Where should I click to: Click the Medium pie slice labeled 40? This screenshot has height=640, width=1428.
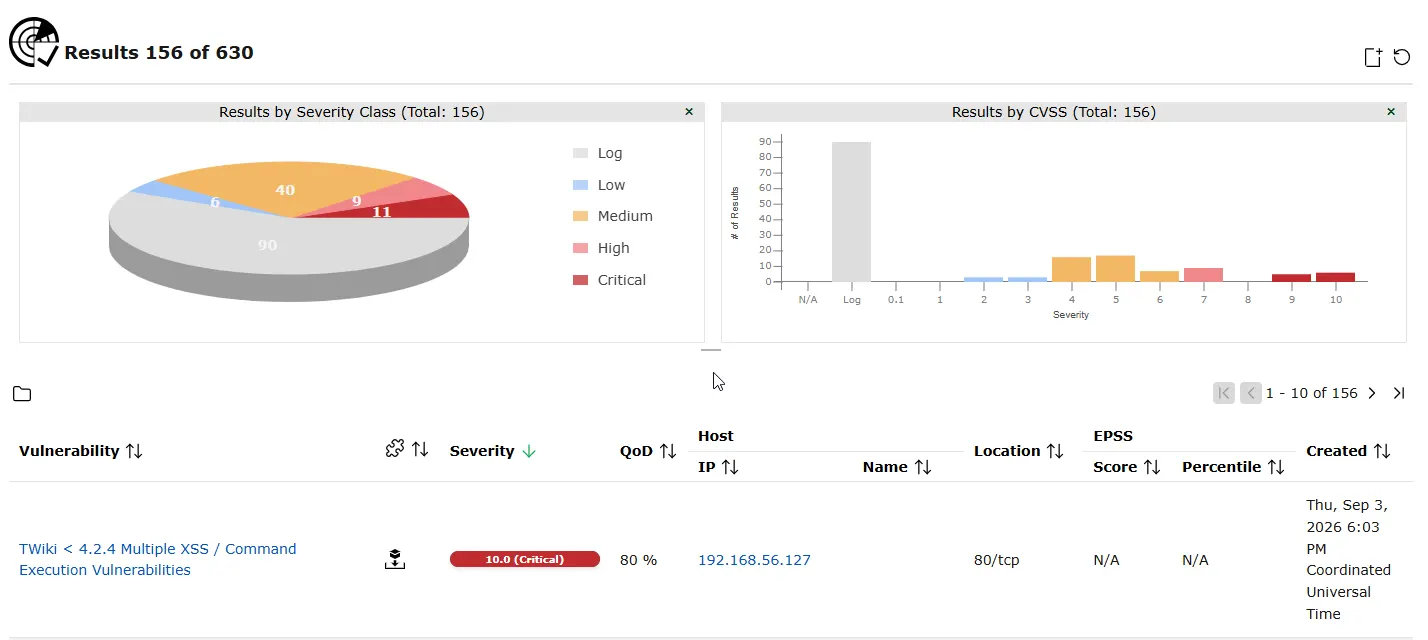pyautogui.click(x=286, y=190)
